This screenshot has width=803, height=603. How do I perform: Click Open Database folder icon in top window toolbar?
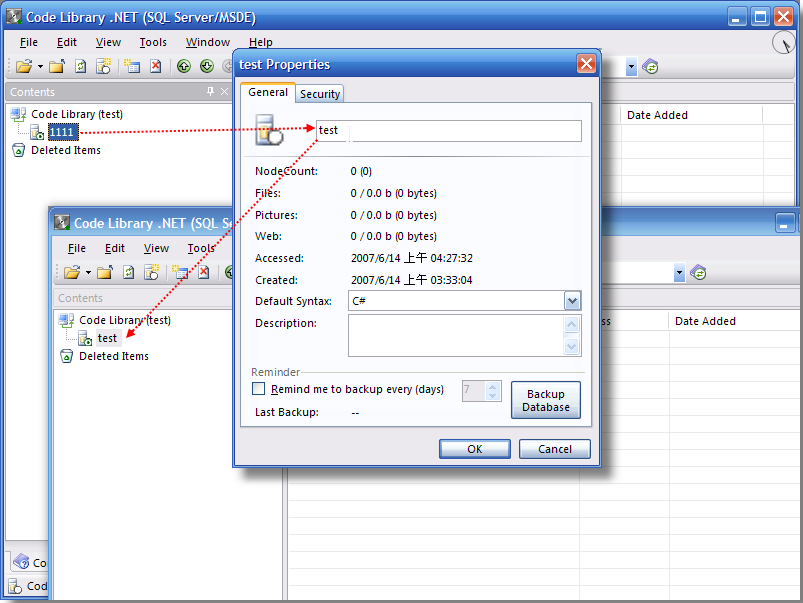24,66
